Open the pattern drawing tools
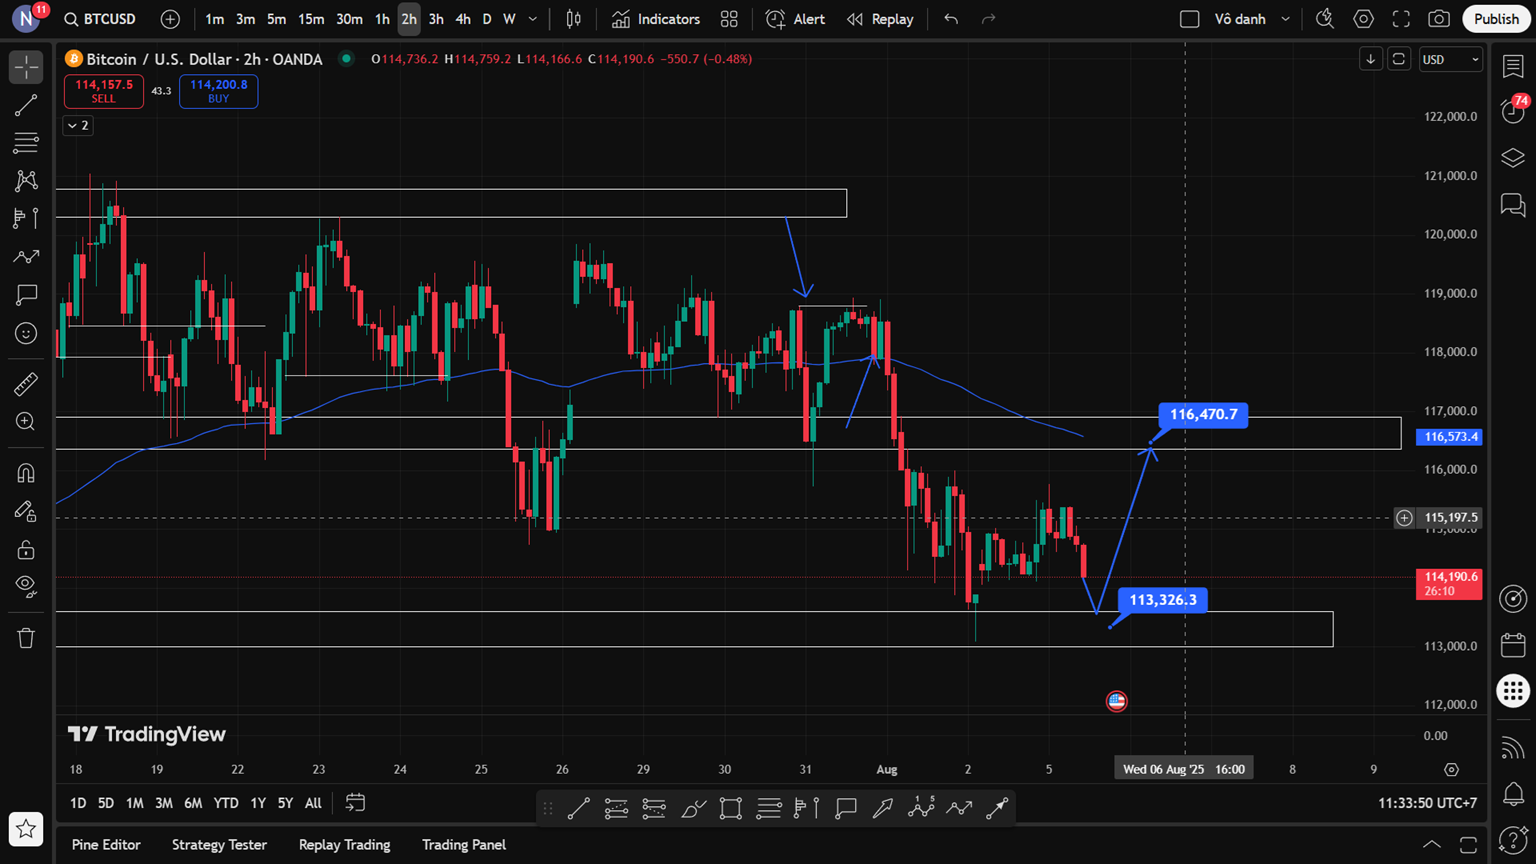The width and height of the screenshot is (1536, 864). 26,181
